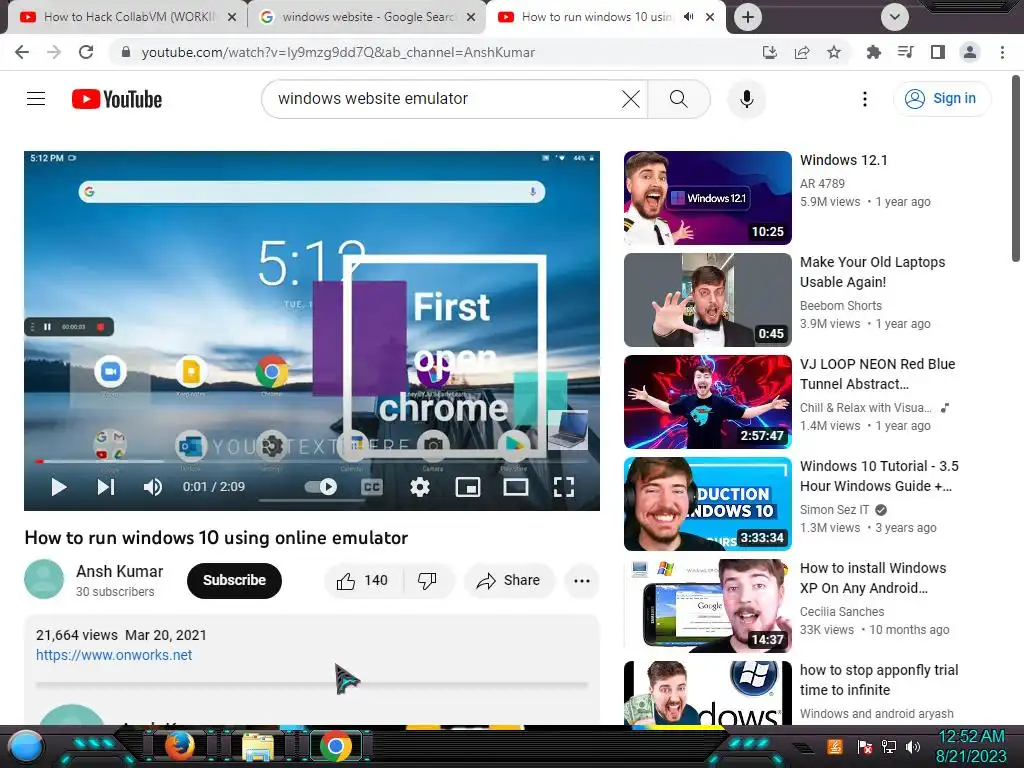
Task: Open the YouTube hamburger guide menu
Action: (36, 99)
